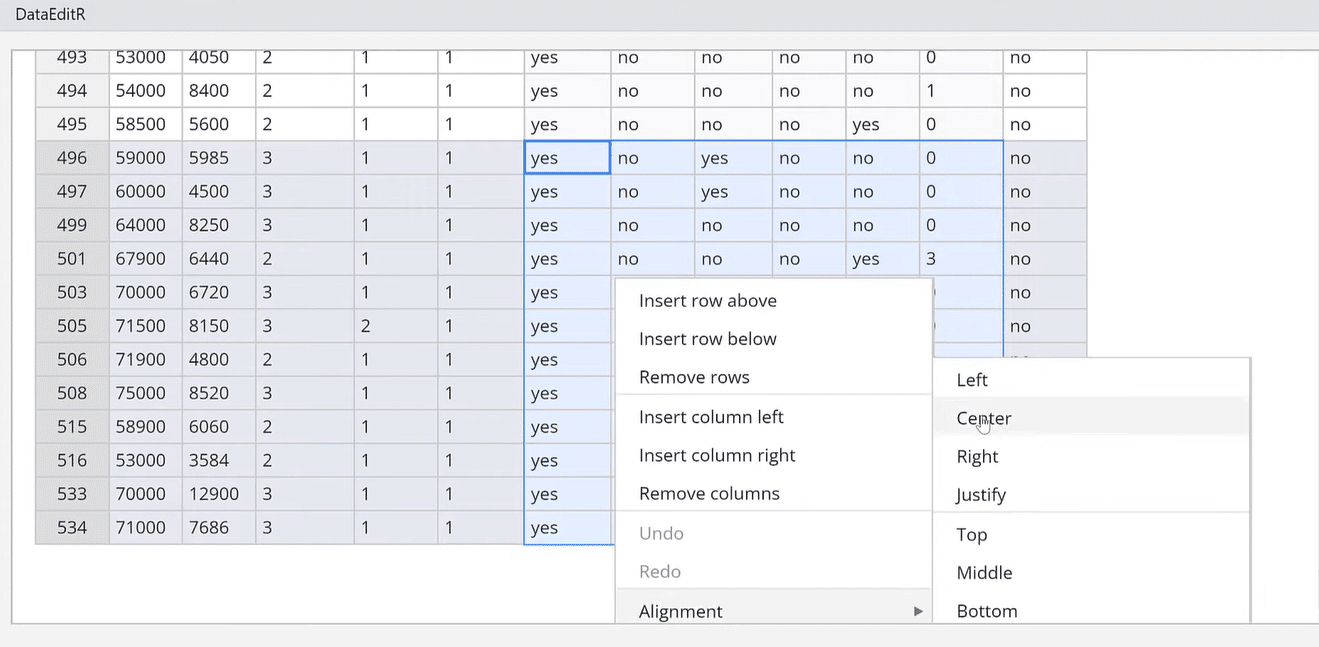1319x647 pixels.
Task: Select row header 534
Action: 72,528
